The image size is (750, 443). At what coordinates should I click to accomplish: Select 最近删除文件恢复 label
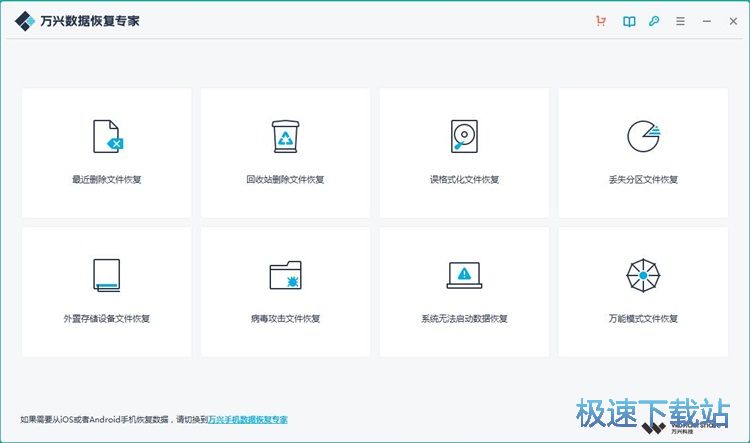coord(107,179)
